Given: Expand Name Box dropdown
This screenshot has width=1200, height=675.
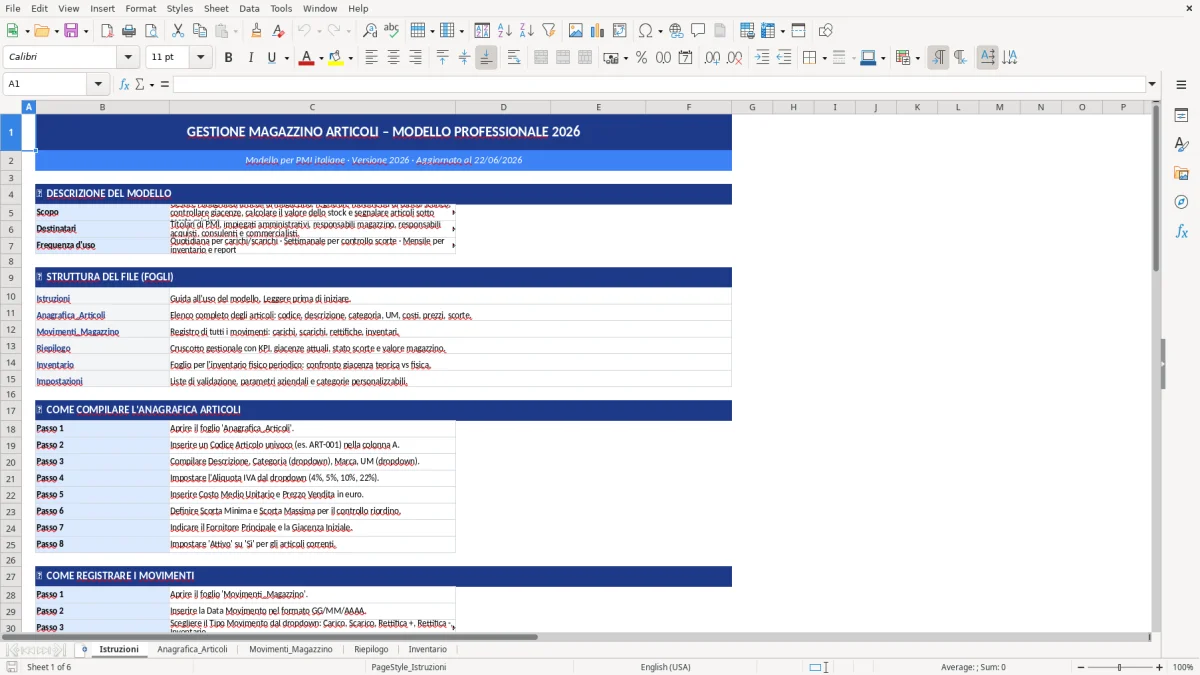Looking at the screenshot, I should point(98,84).
